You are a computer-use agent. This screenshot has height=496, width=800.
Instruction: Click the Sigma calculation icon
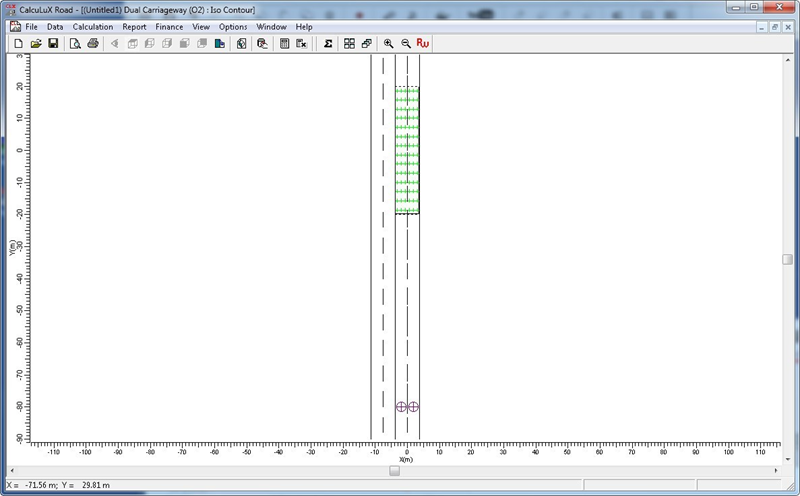click(327, 44)
